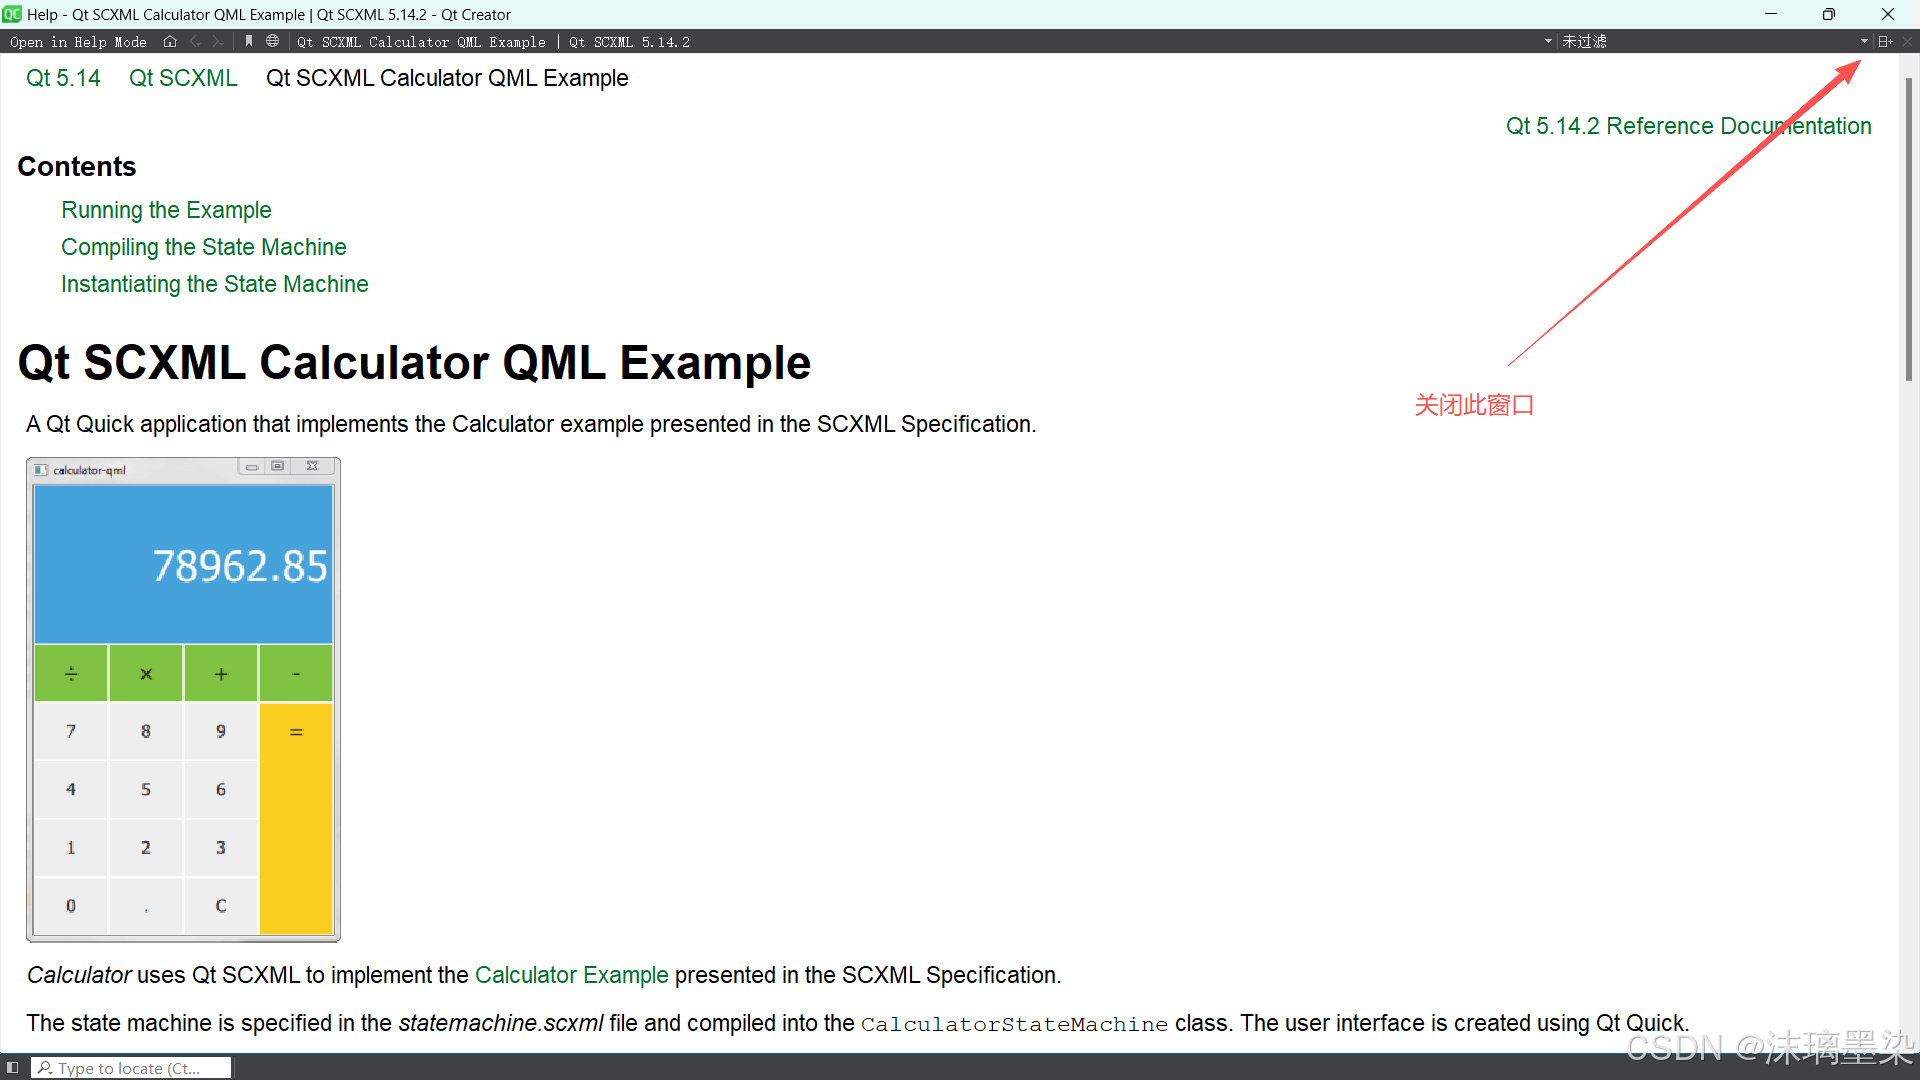Open the Qt SCXML breadcrumb link
1920x1080 pixels.
click(x=183, y=78)
